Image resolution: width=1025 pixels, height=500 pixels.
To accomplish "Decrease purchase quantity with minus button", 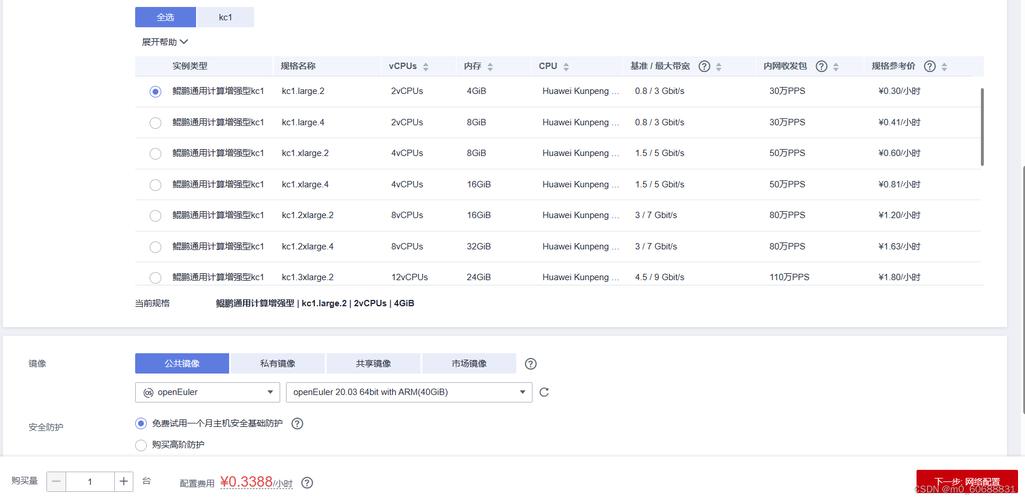I will tap(56, 482).
